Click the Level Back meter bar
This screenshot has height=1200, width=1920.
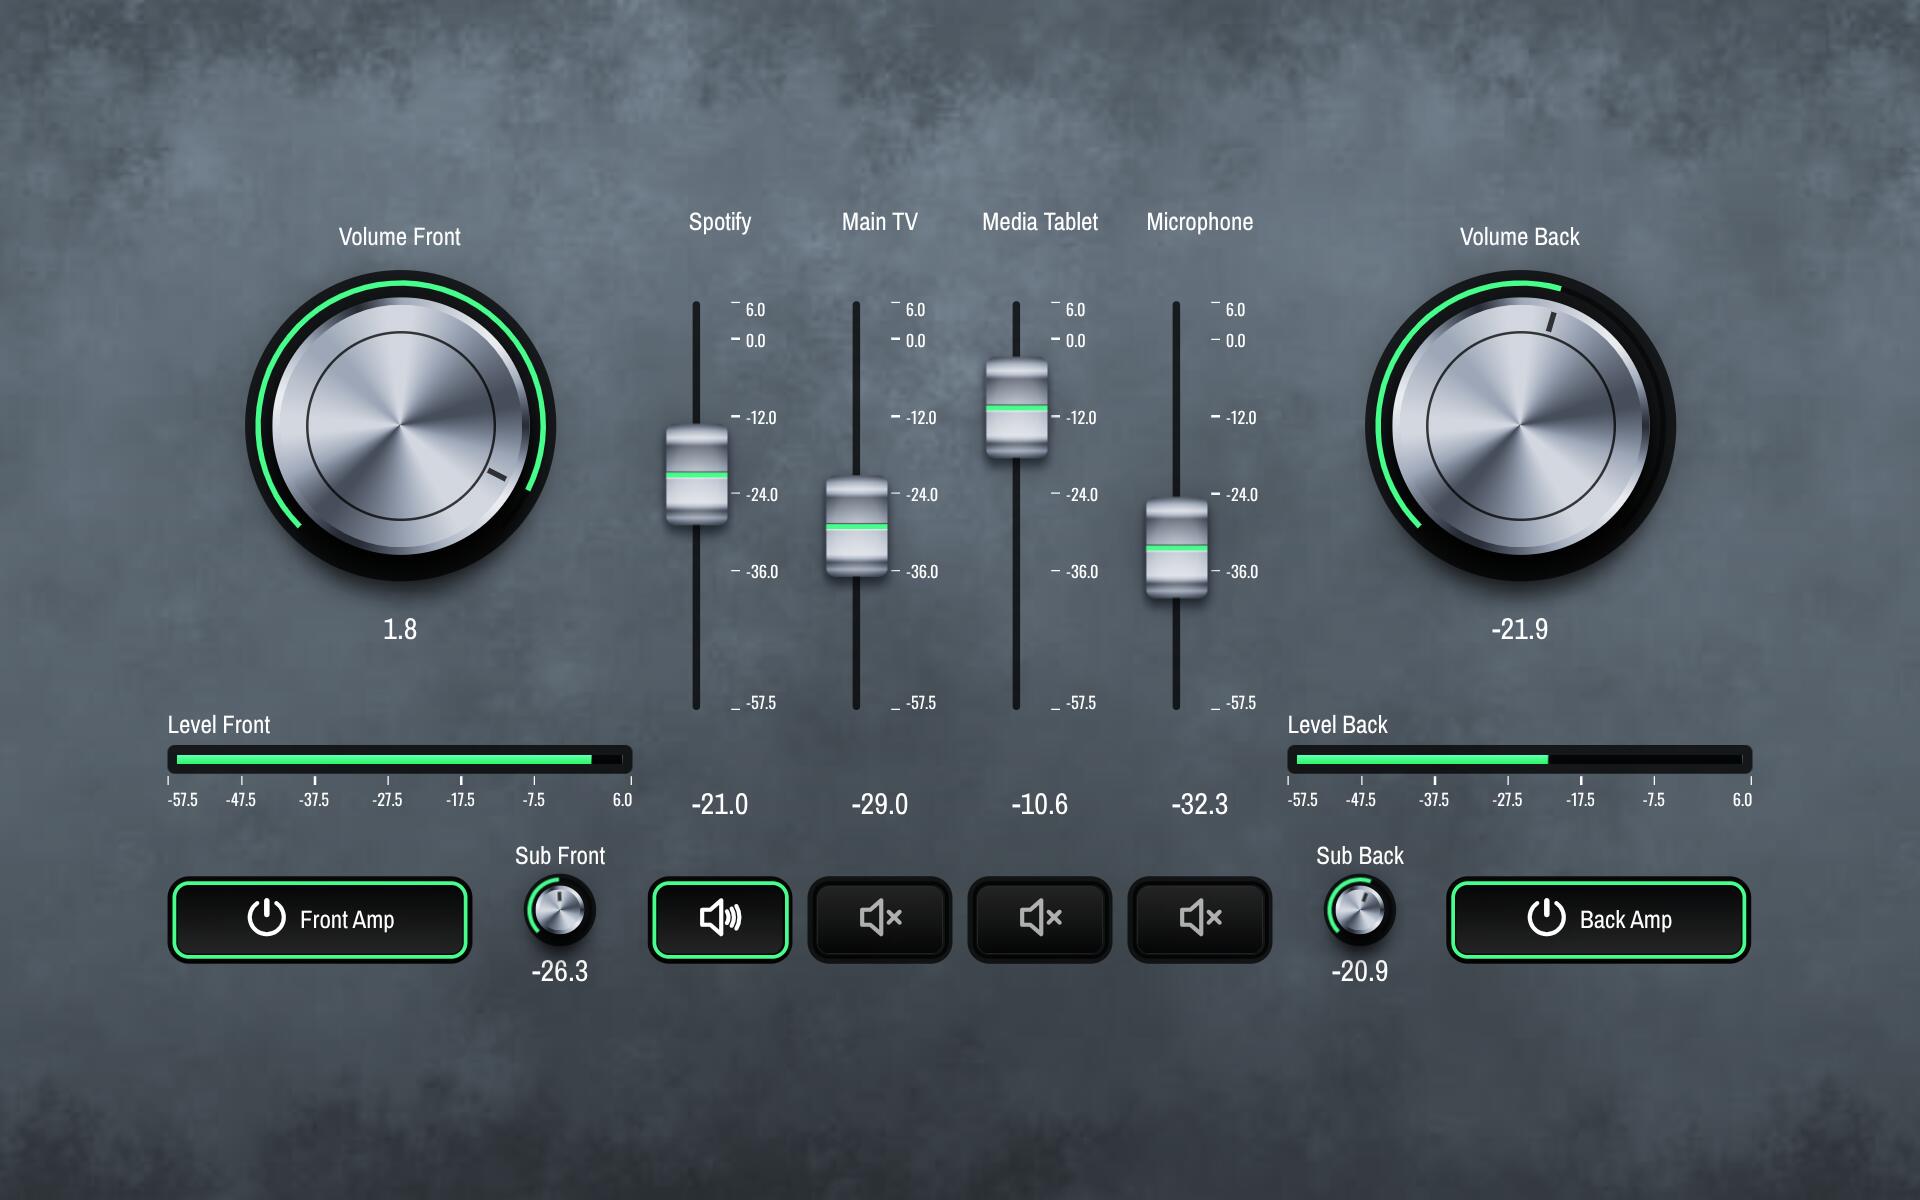pos(1519,759)
